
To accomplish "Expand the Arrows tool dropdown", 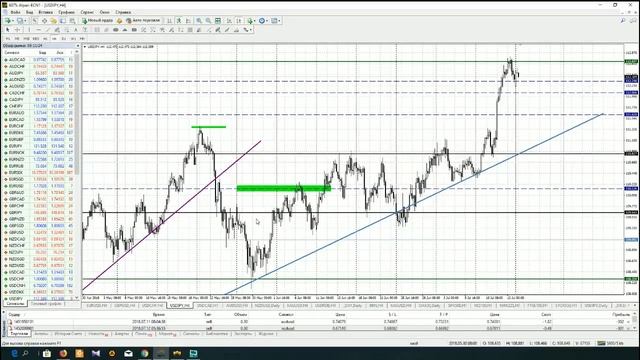I will 251,30.
